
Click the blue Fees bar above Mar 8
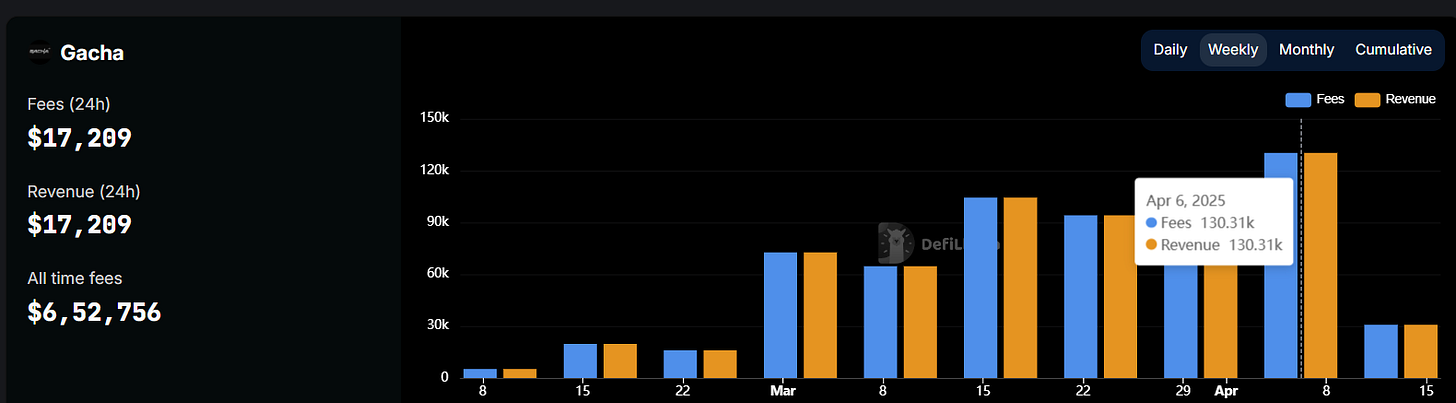tap(880, 322)
